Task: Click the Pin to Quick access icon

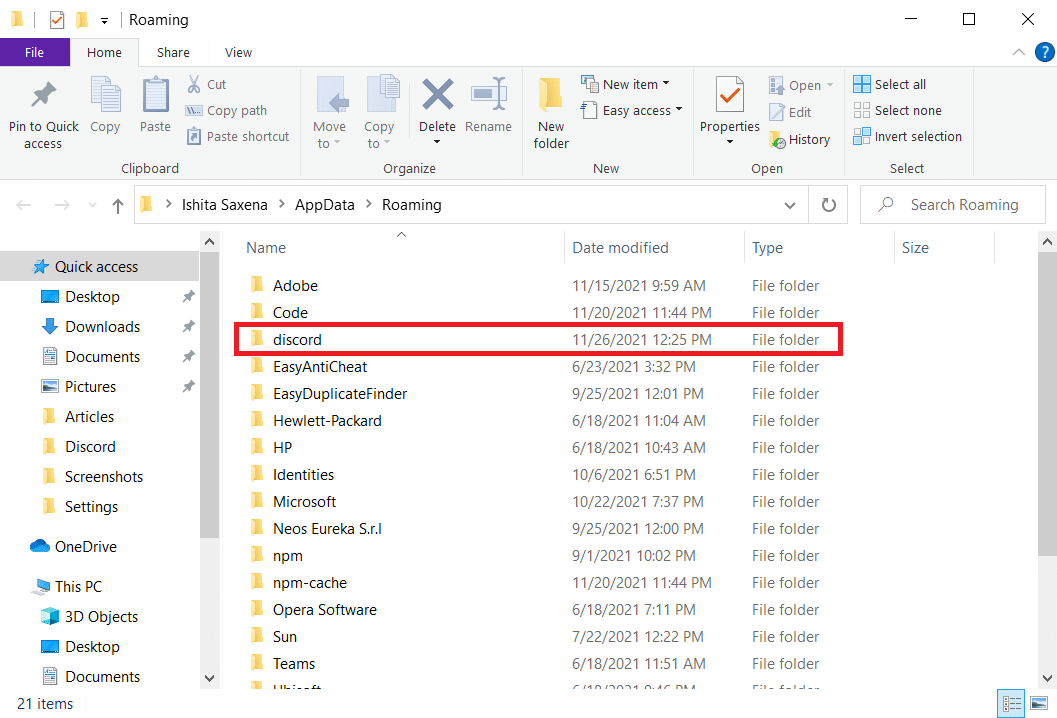Action: (x=43, y=97)
